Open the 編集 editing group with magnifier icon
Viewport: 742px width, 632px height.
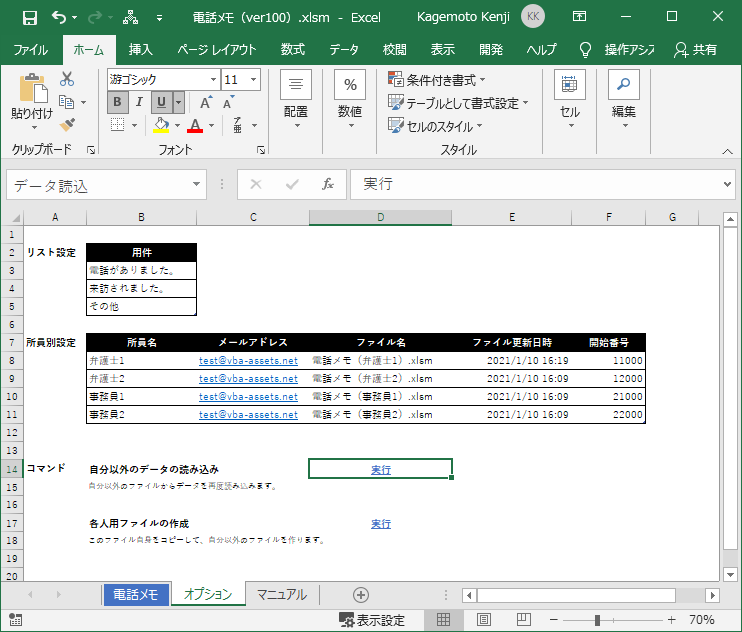(624, 99)
